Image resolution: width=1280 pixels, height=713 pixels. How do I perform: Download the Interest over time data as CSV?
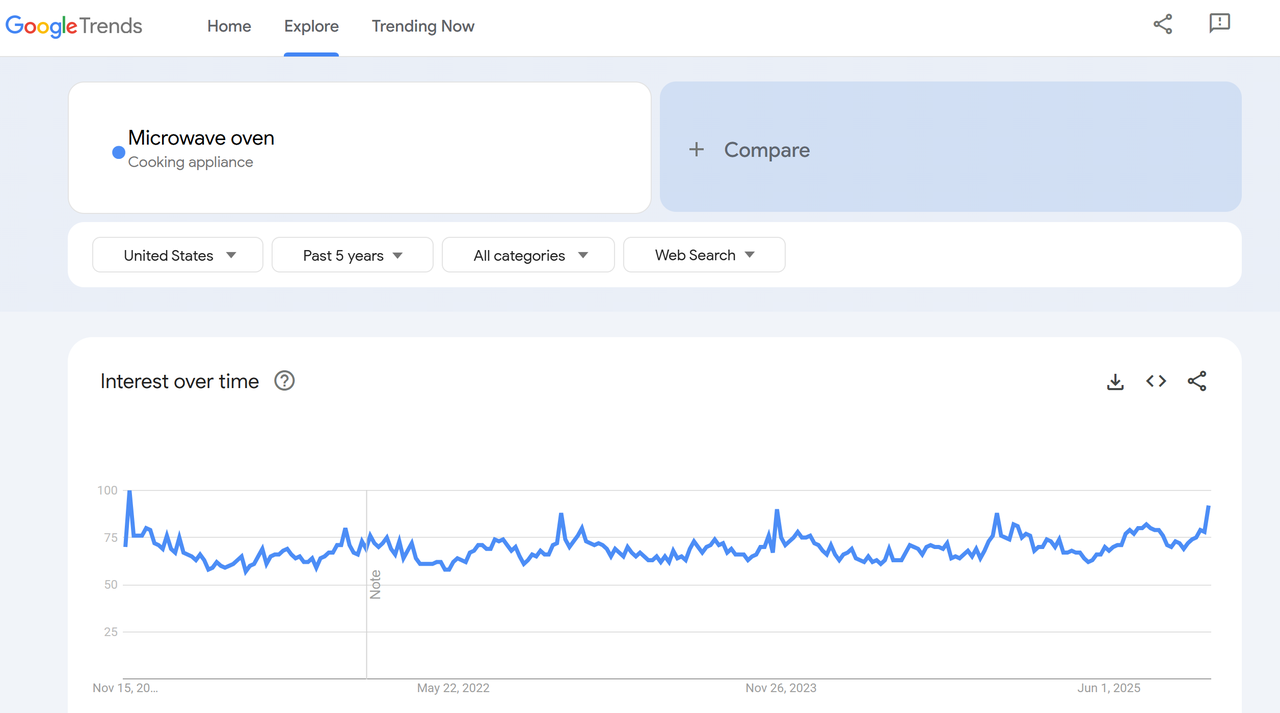point(1115,381)
